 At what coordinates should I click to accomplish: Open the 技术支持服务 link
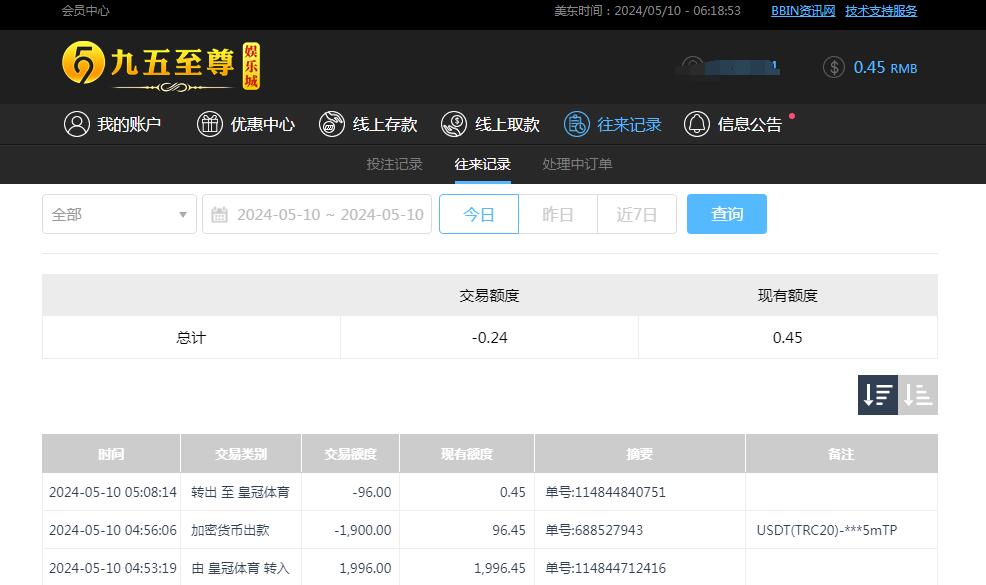881,11
